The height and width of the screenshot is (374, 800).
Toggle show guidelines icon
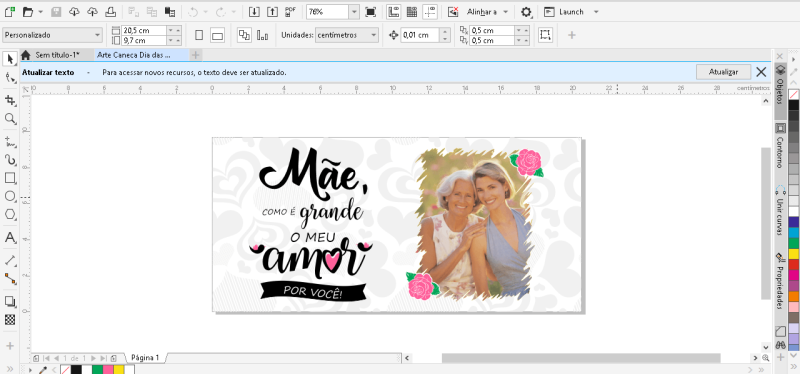coord(430,11)
